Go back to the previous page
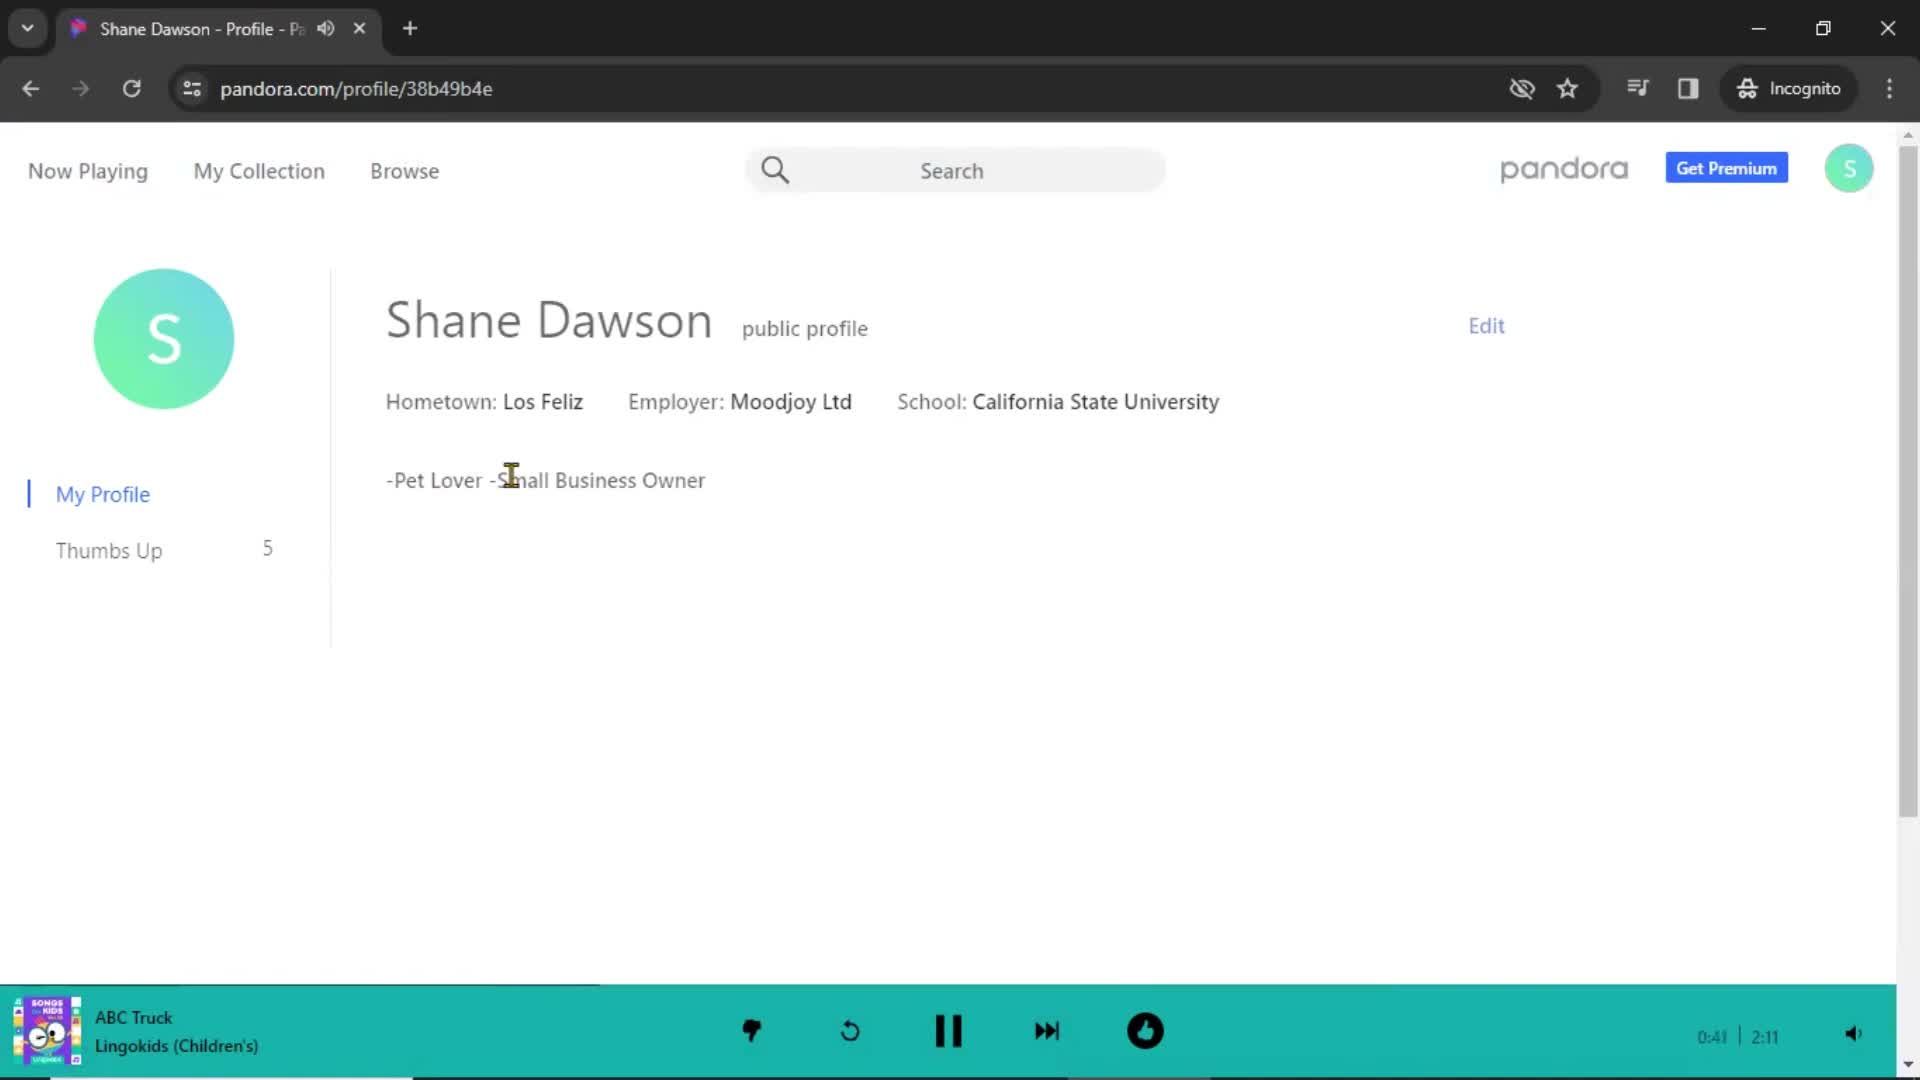The width and height of the screenshot is (1920, 1080). click(x=31, y=89)
